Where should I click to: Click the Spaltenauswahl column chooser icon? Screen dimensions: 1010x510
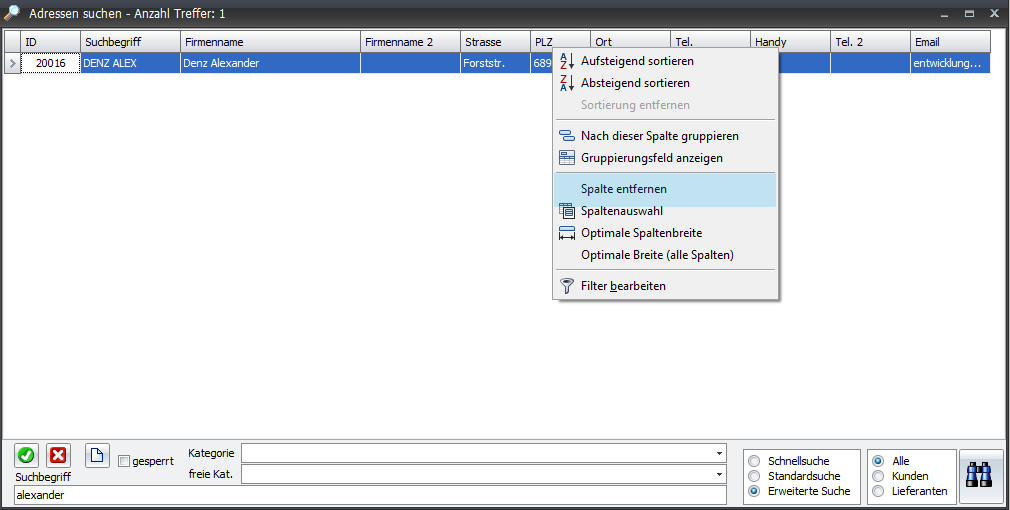point(567,211)
